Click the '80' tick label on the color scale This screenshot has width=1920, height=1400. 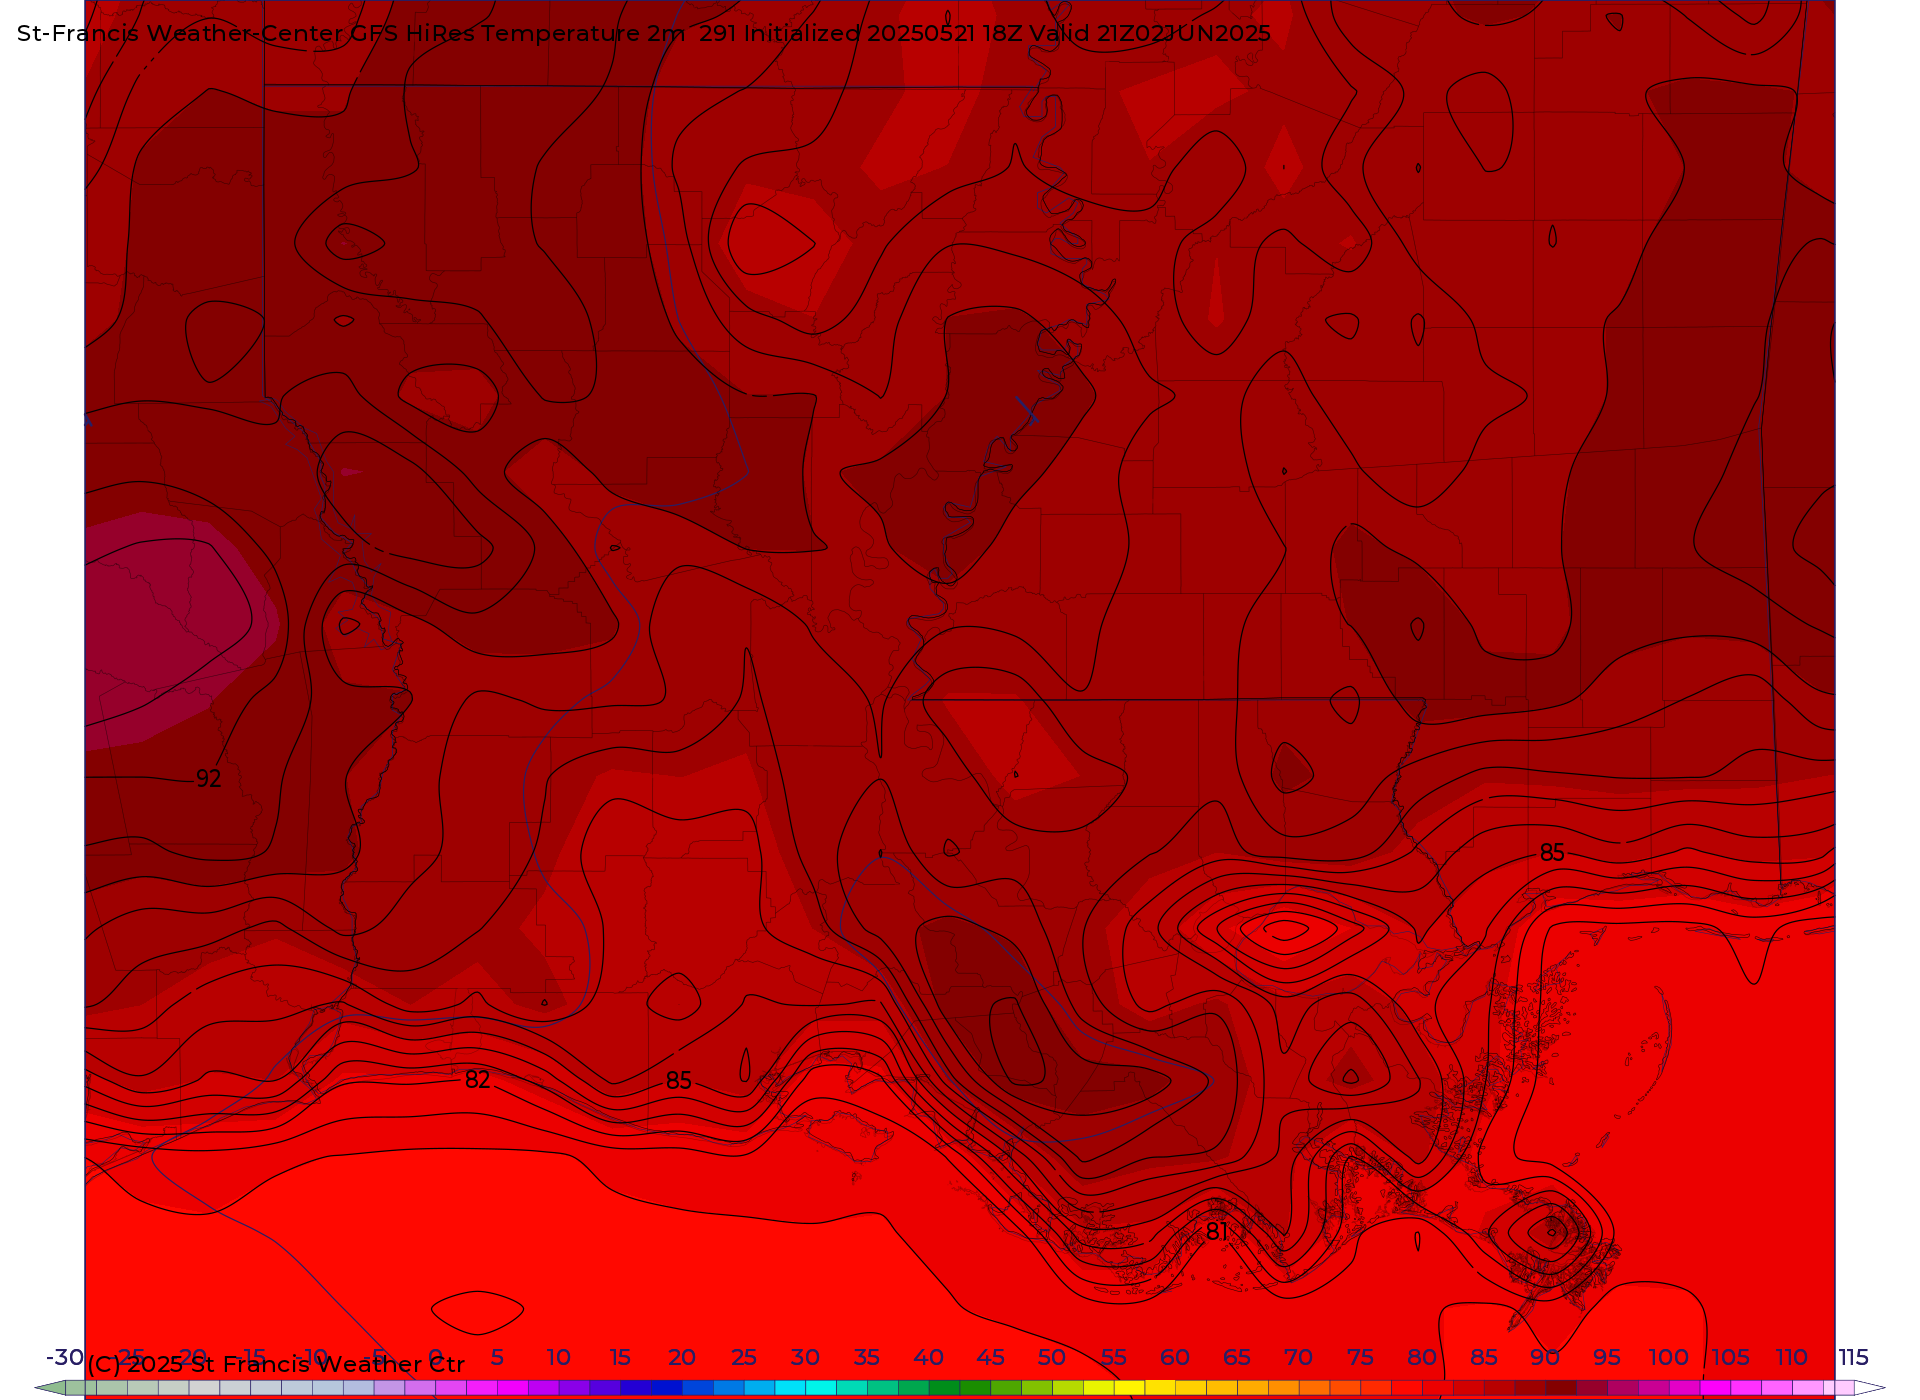coord(1422,1357)
